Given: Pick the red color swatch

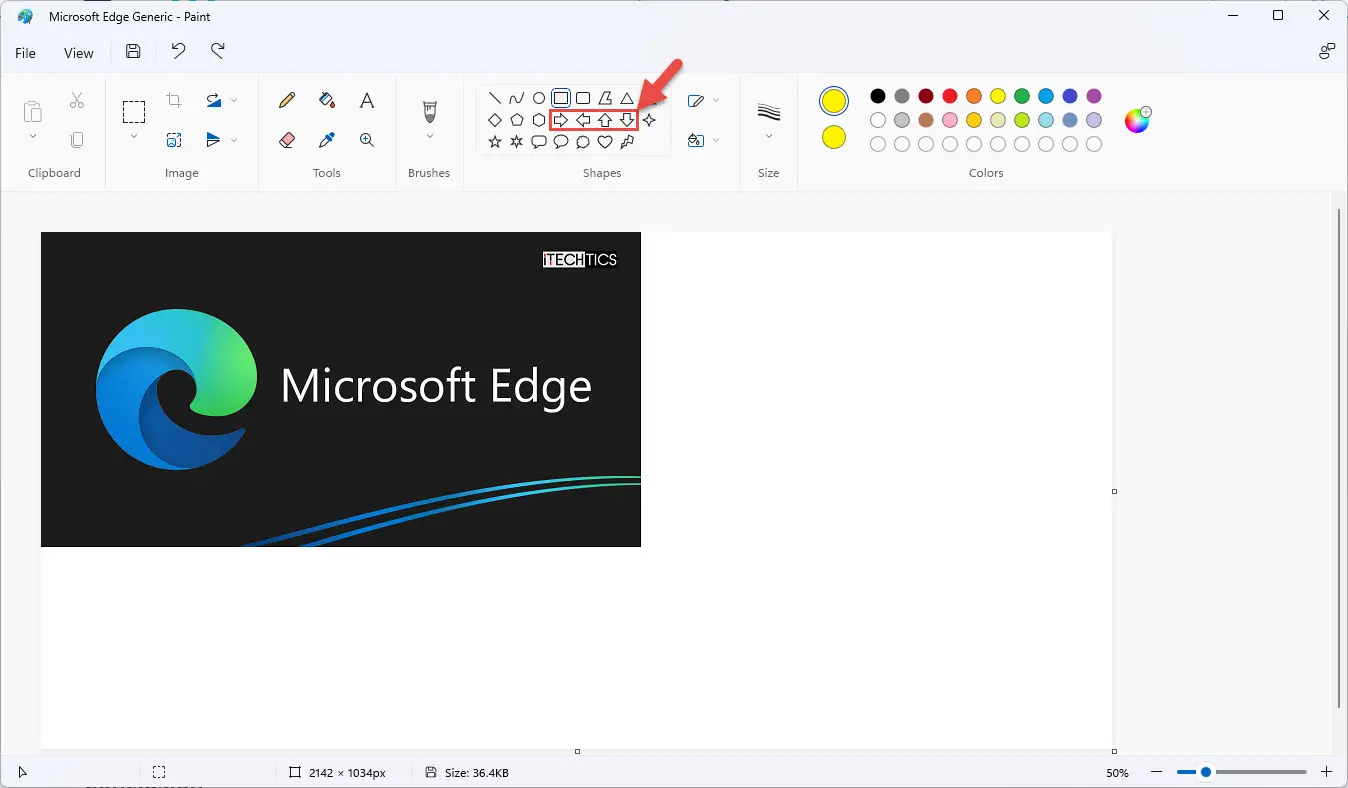Looking at the screenshot, I should (x=950, y=96).
